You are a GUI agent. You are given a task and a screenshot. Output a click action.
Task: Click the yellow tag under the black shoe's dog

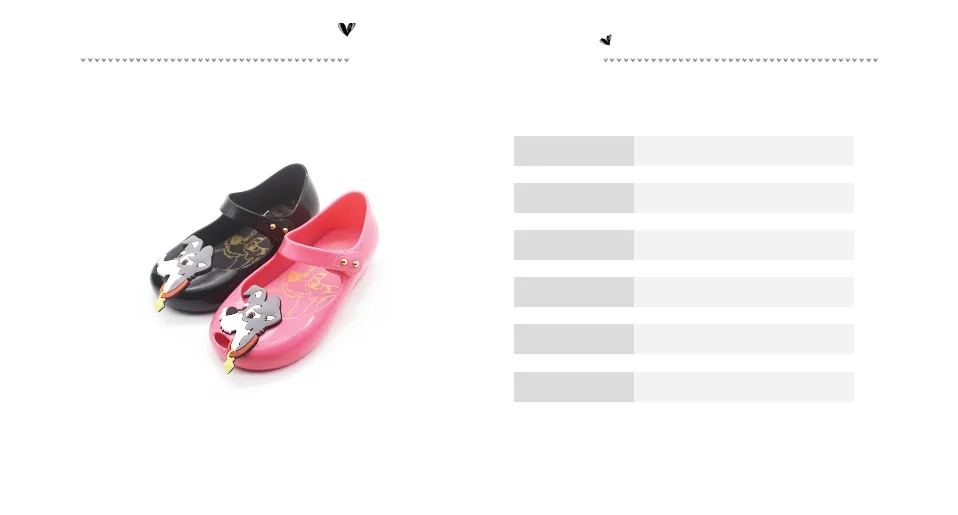[x=160, y=303]
